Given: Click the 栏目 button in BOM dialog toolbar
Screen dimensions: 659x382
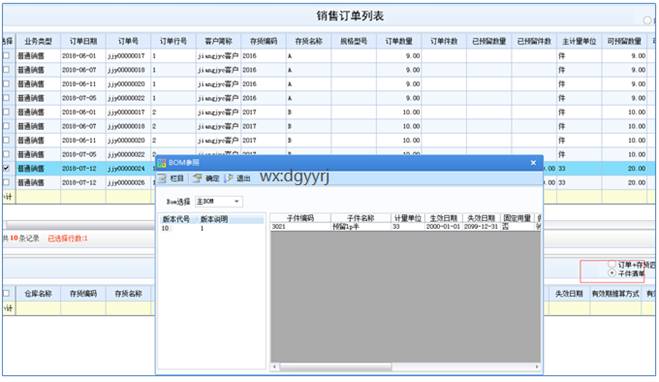Looking at the screenshot, I should 171,179.
